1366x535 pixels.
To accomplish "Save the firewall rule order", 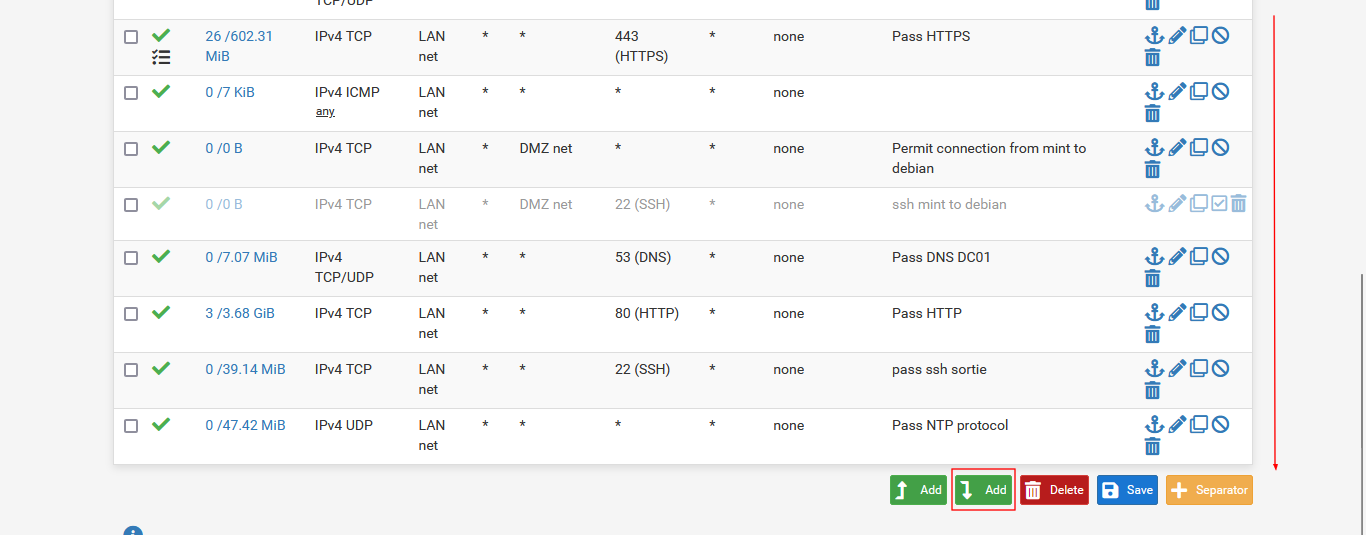I will tap(1127, 490).
